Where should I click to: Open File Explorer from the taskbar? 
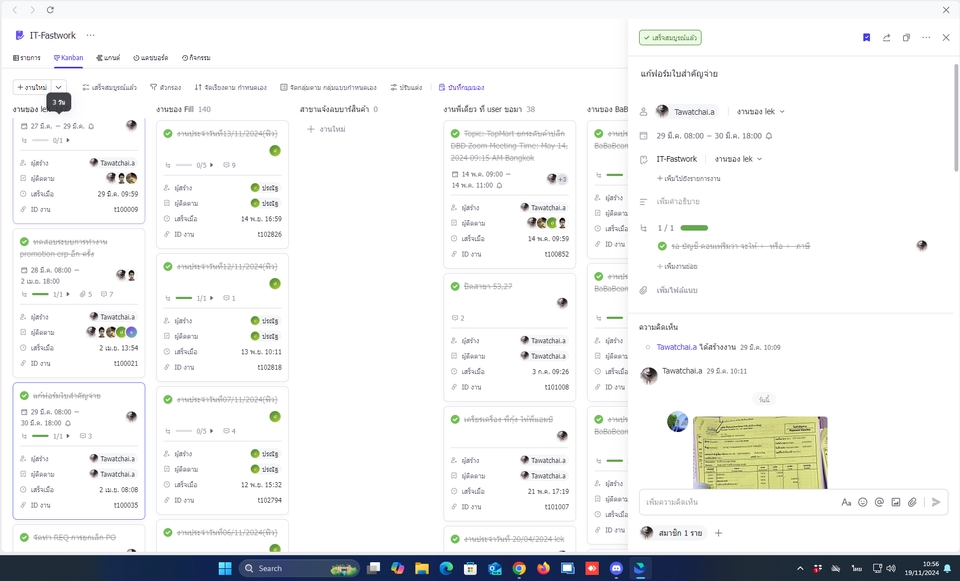click(x=422, y=569)
